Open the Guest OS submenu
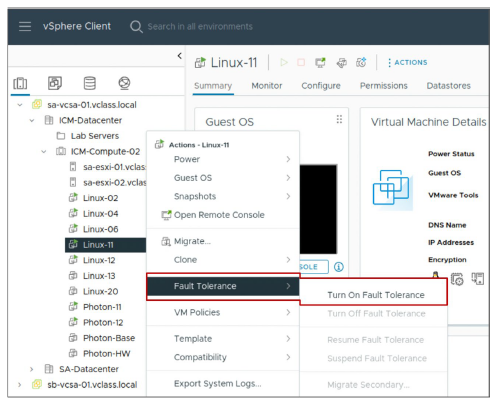Screen dimensions: 498x408 tap(223, 178)
